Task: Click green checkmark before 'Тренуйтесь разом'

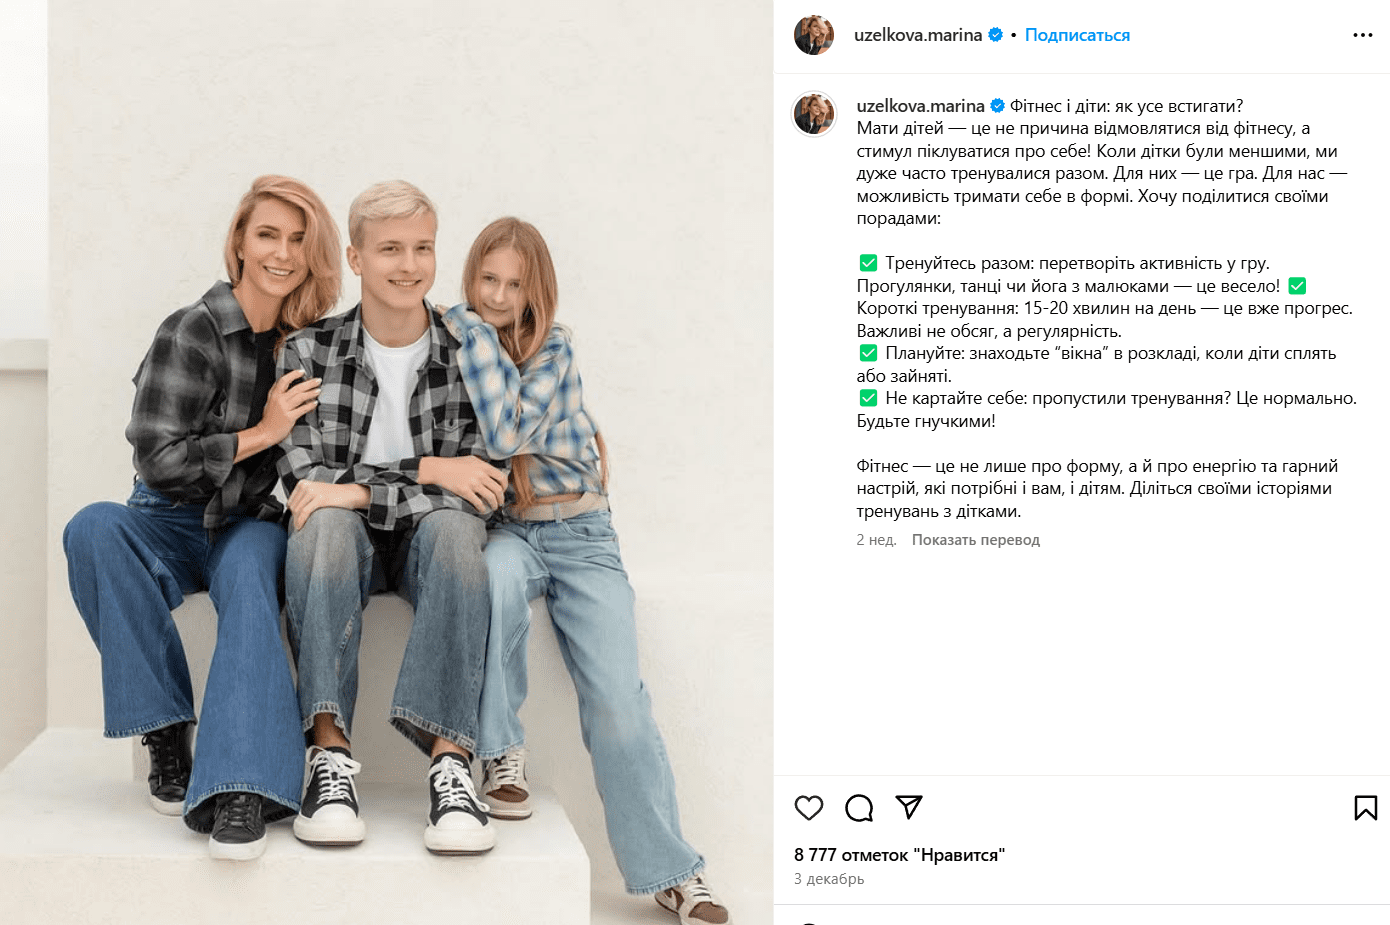Action: click(x=868, y=263)
